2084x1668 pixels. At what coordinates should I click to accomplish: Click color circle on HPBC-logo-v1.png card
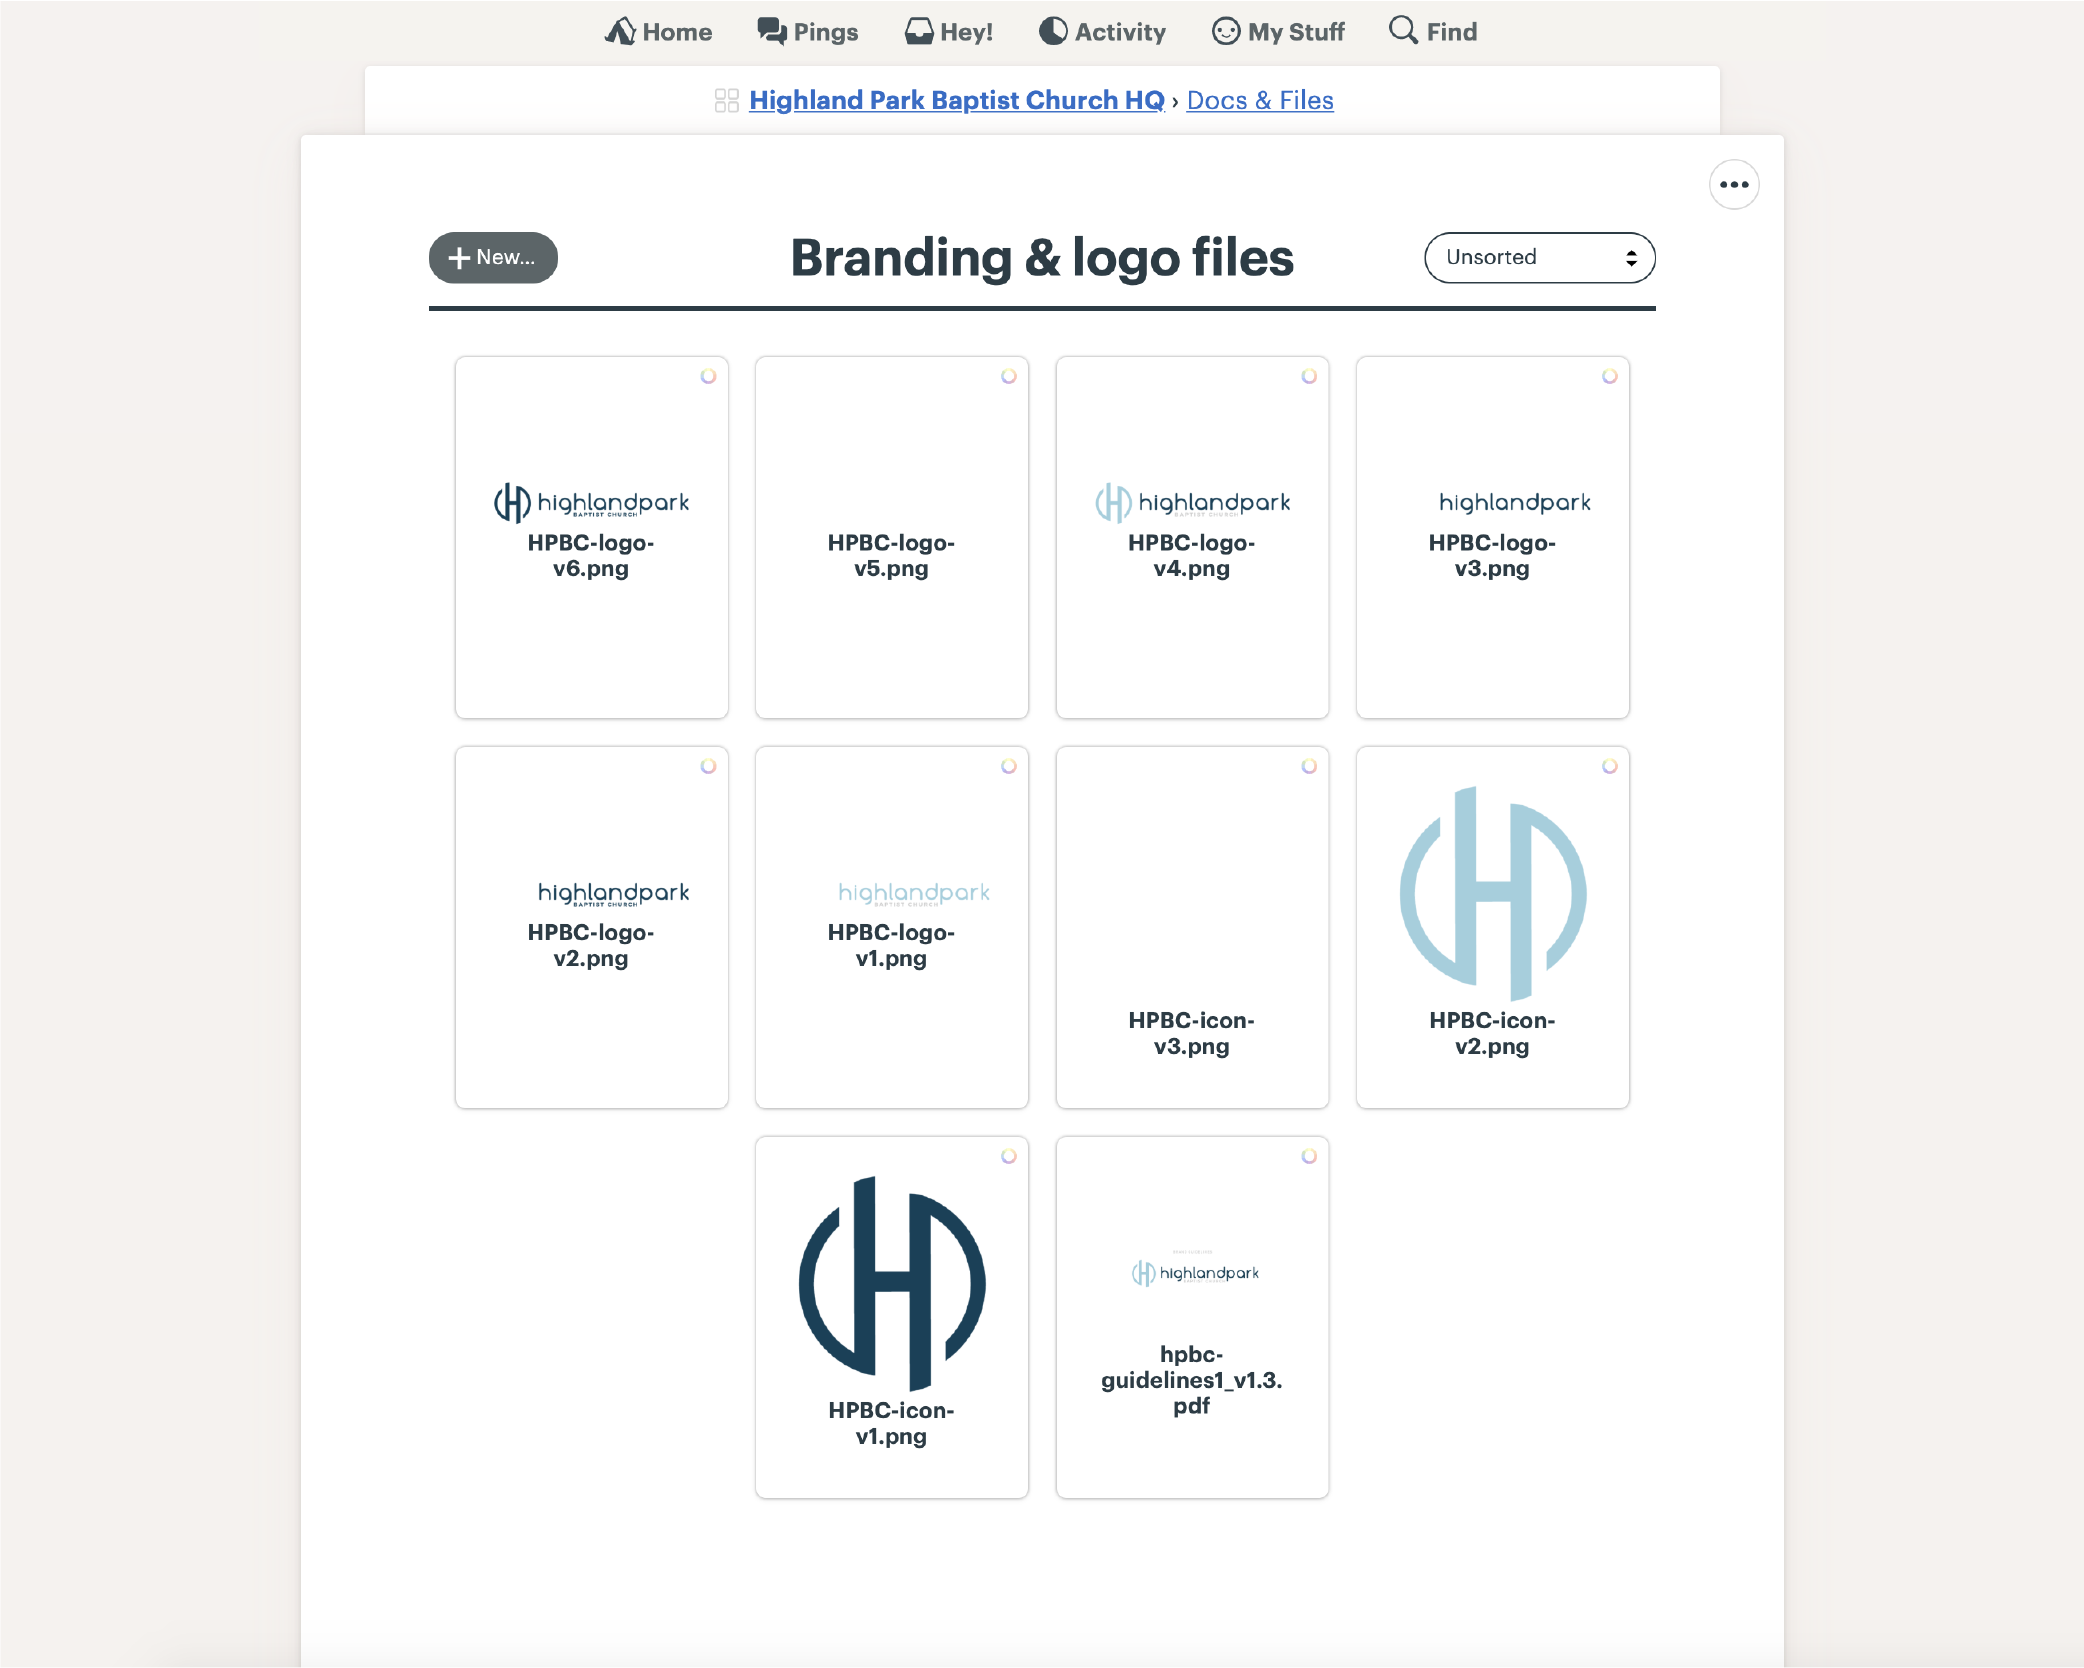[x=1009, y=766]
